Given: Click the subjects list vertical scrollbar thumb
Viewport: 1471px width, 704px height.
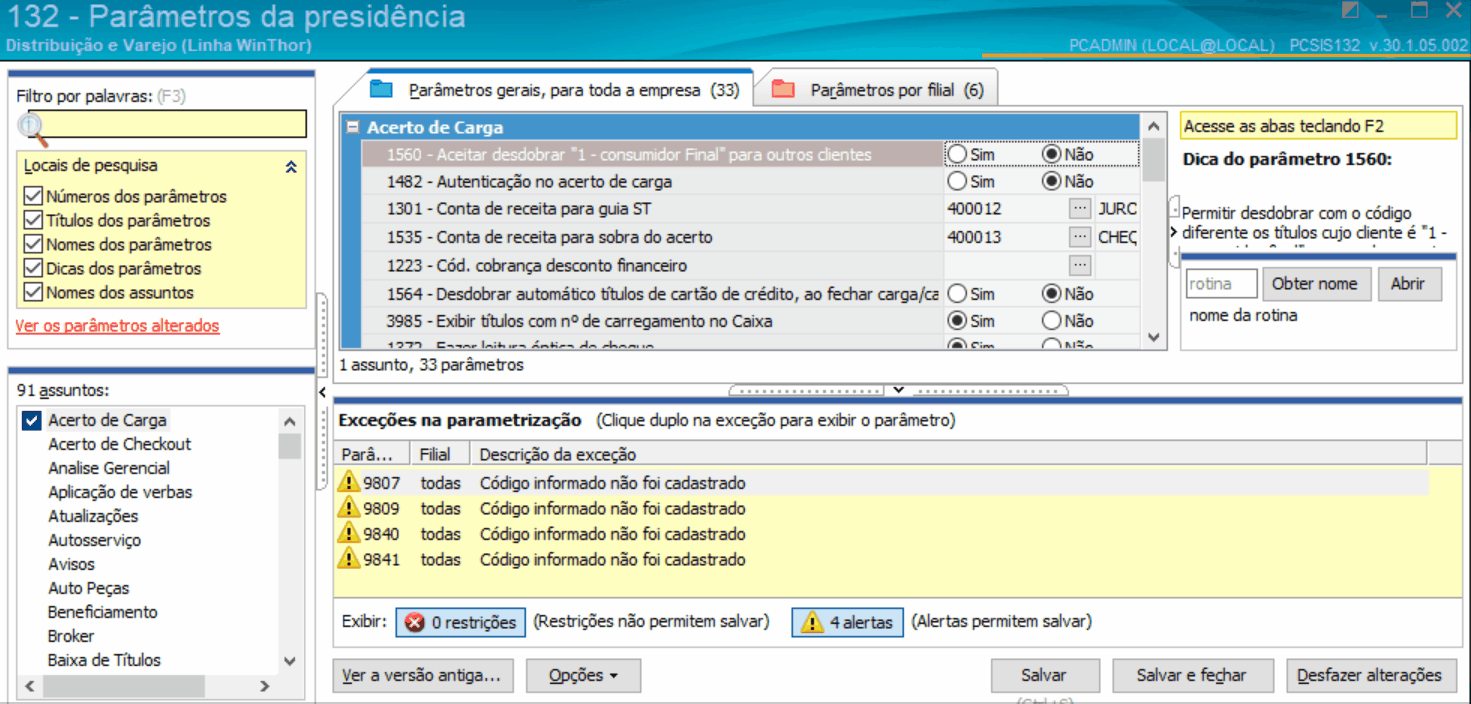Looking at the screenshot, I should 290,445.
